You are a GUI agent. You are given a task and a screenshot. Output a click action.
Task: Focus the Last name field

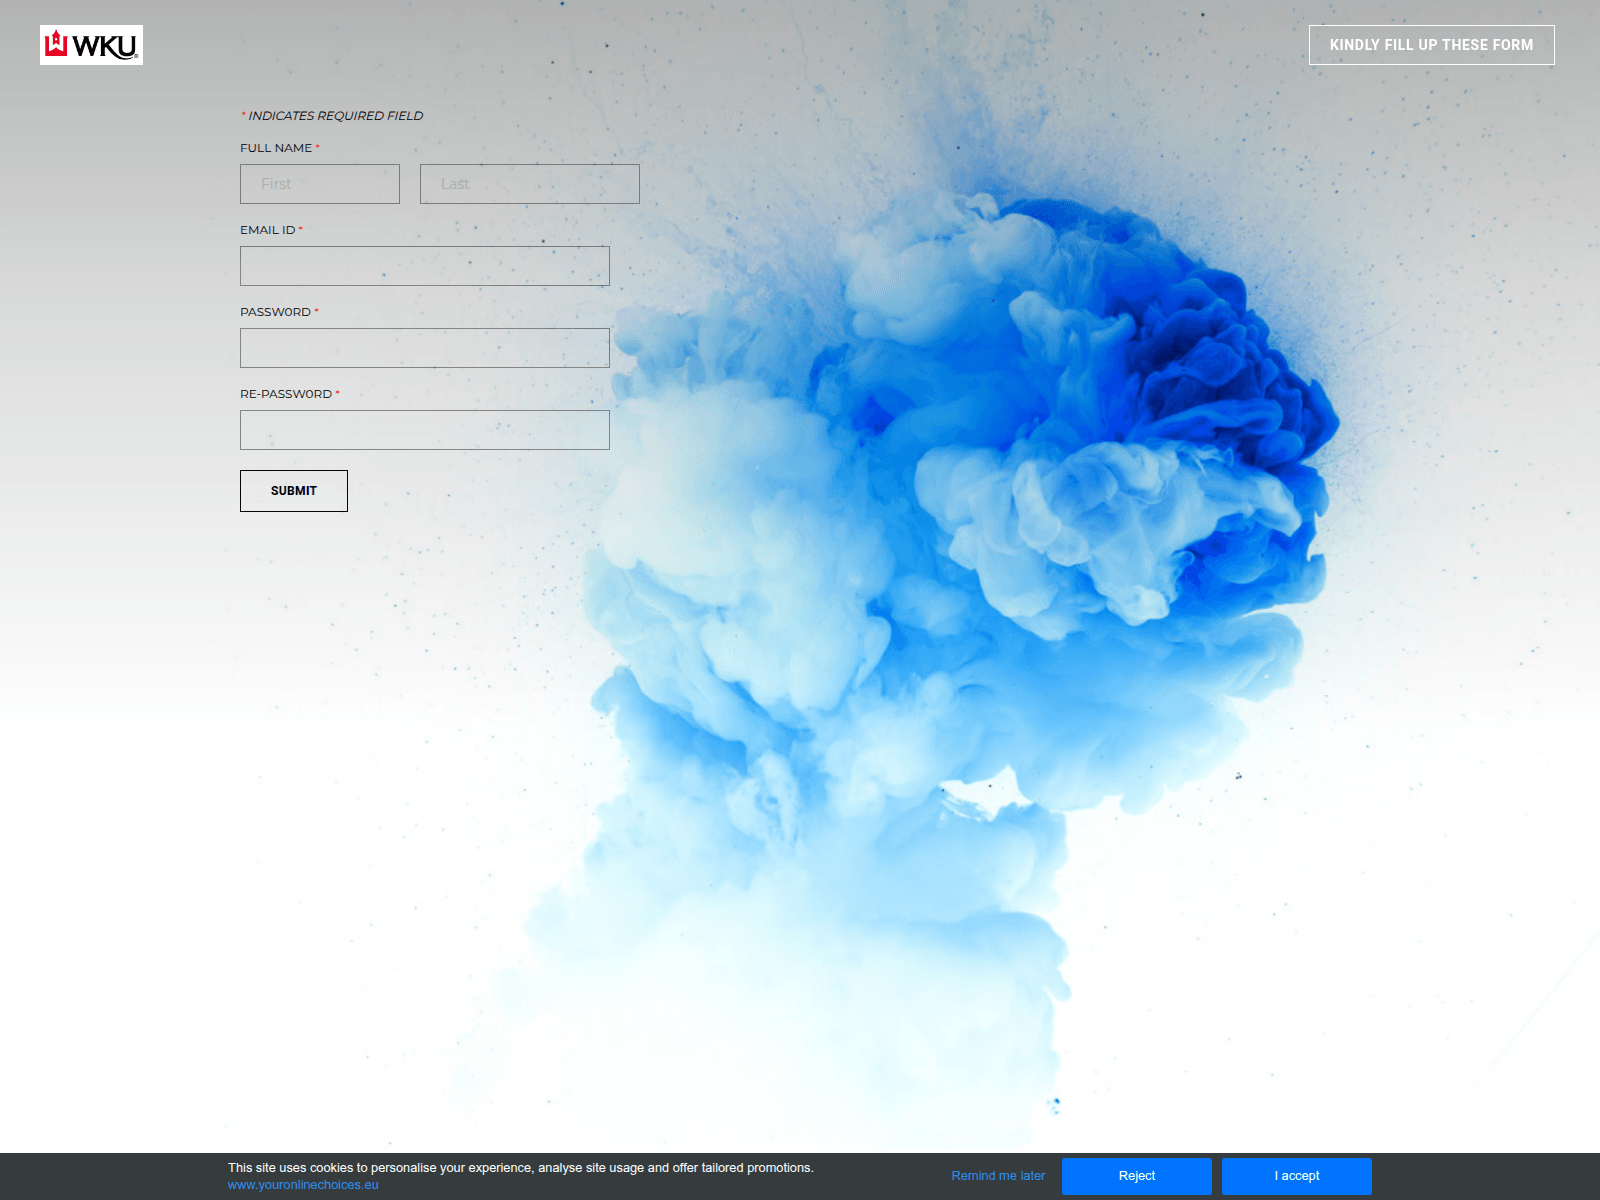[x=530, y=184]
